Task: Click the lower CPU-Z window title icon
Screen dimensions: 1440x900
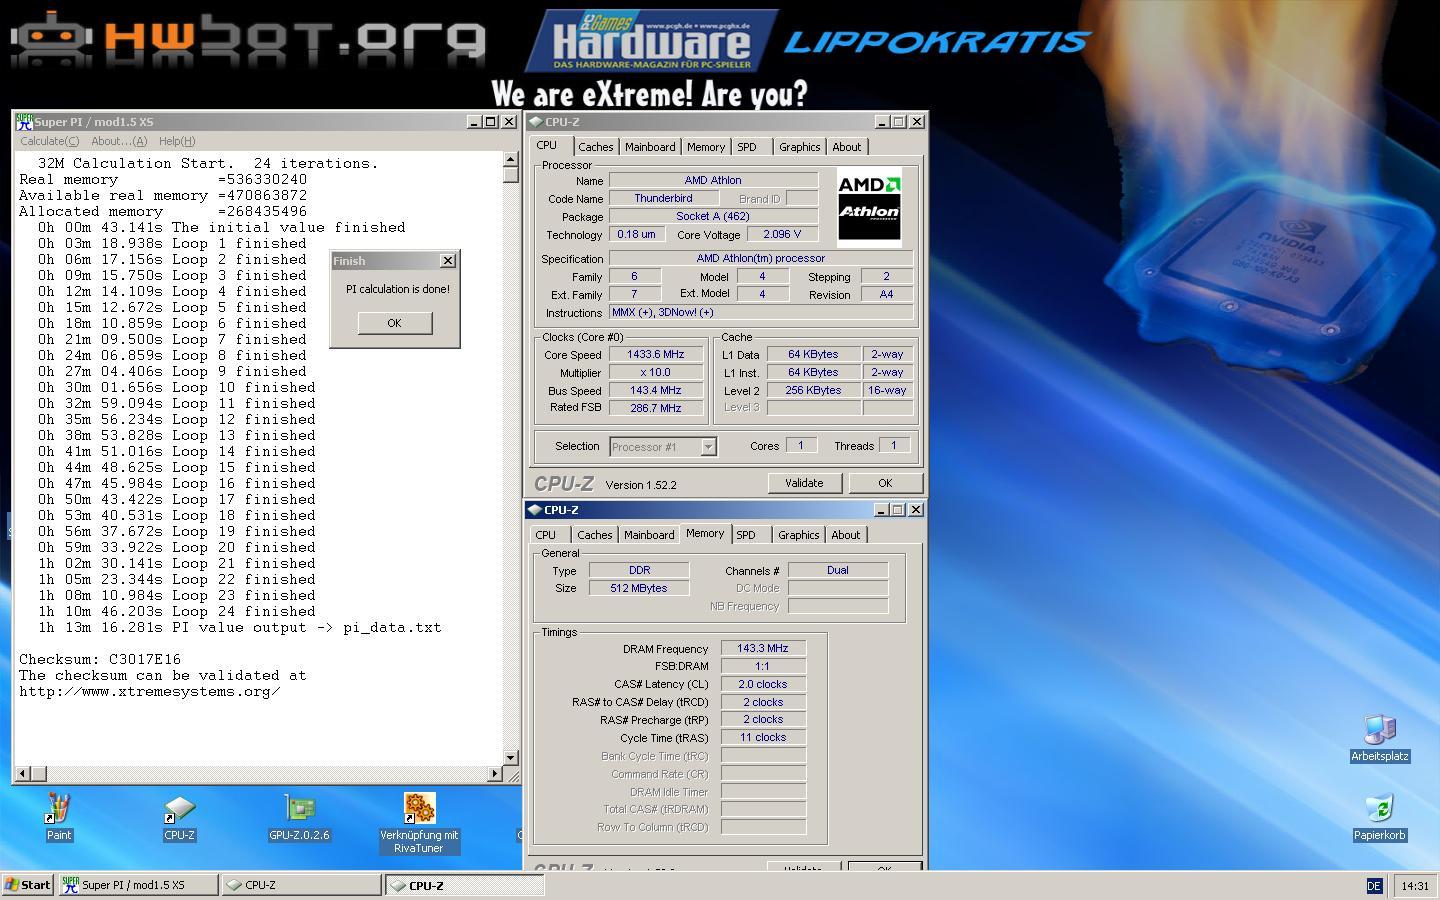Action: point(535,510)
